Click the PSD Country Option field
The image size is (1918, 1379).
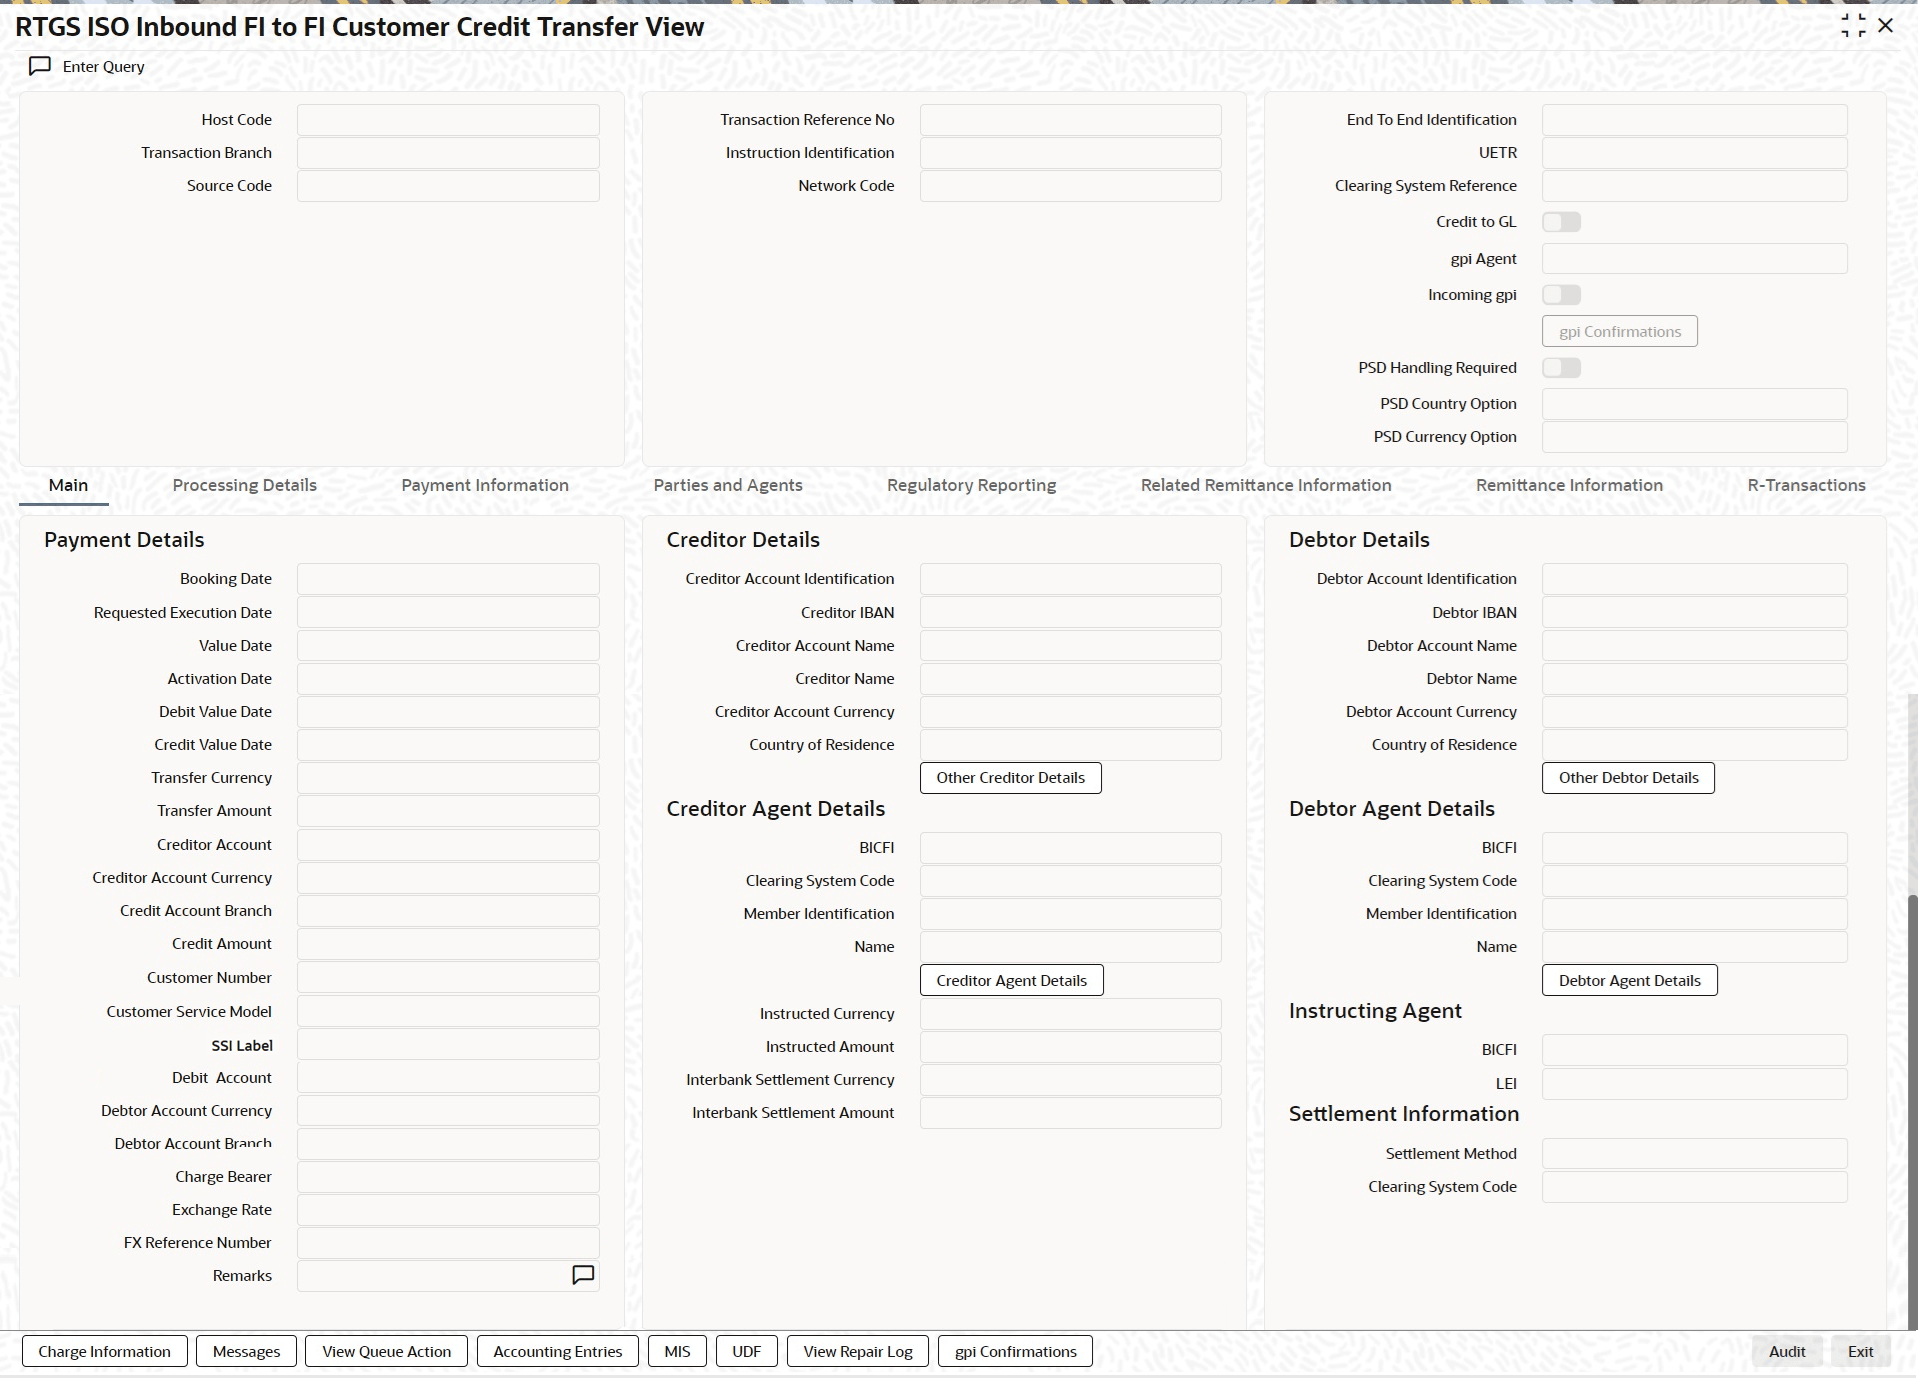click(x=1694, y=404)
